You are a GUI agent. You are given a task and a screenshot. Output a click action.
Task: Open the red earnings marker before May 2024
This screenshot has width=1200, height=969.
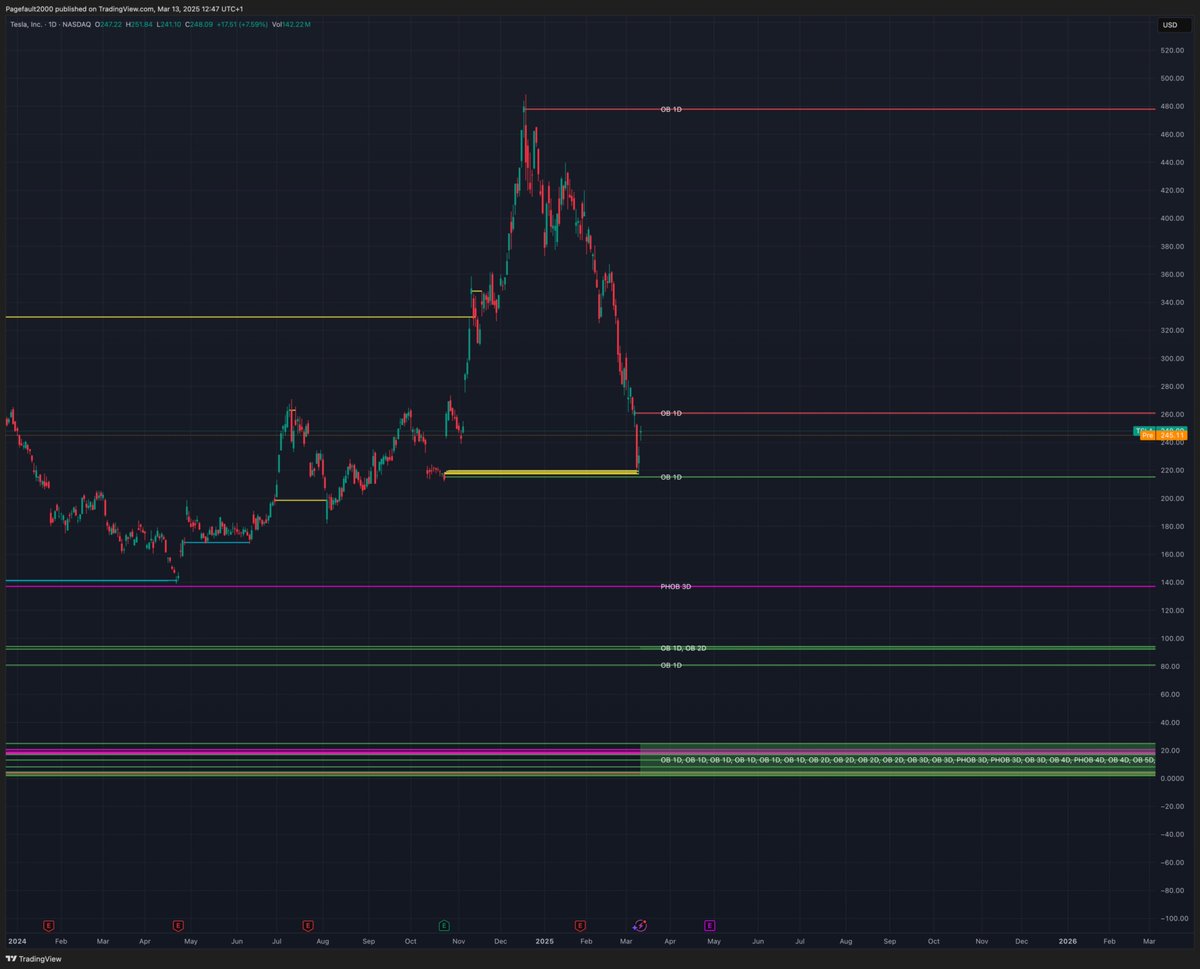(x=178, y=925)
